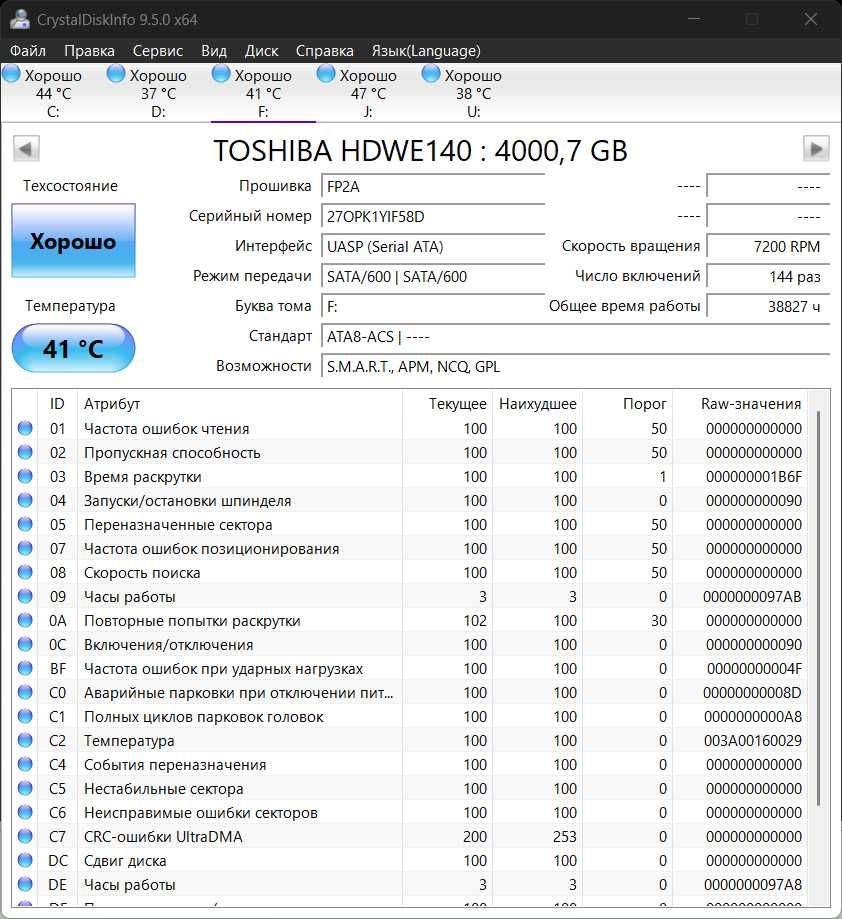Click the Текущее column header

pyautogui.click(x=447, y=404)
